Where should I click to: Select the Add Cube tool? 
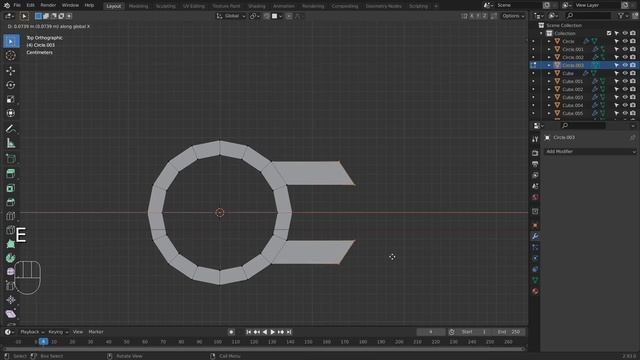tap(11, 158)
